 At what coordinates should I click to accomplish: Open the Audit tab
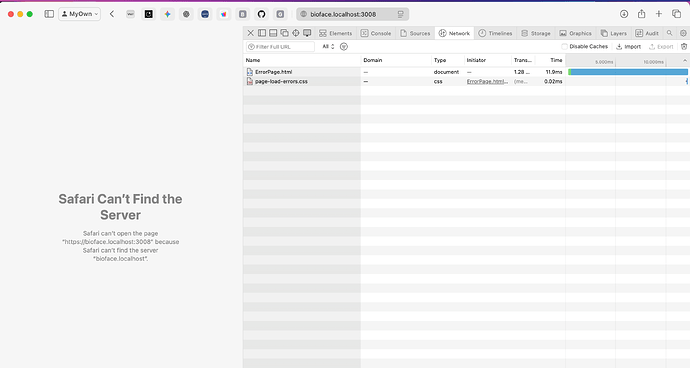pos(647,33)
